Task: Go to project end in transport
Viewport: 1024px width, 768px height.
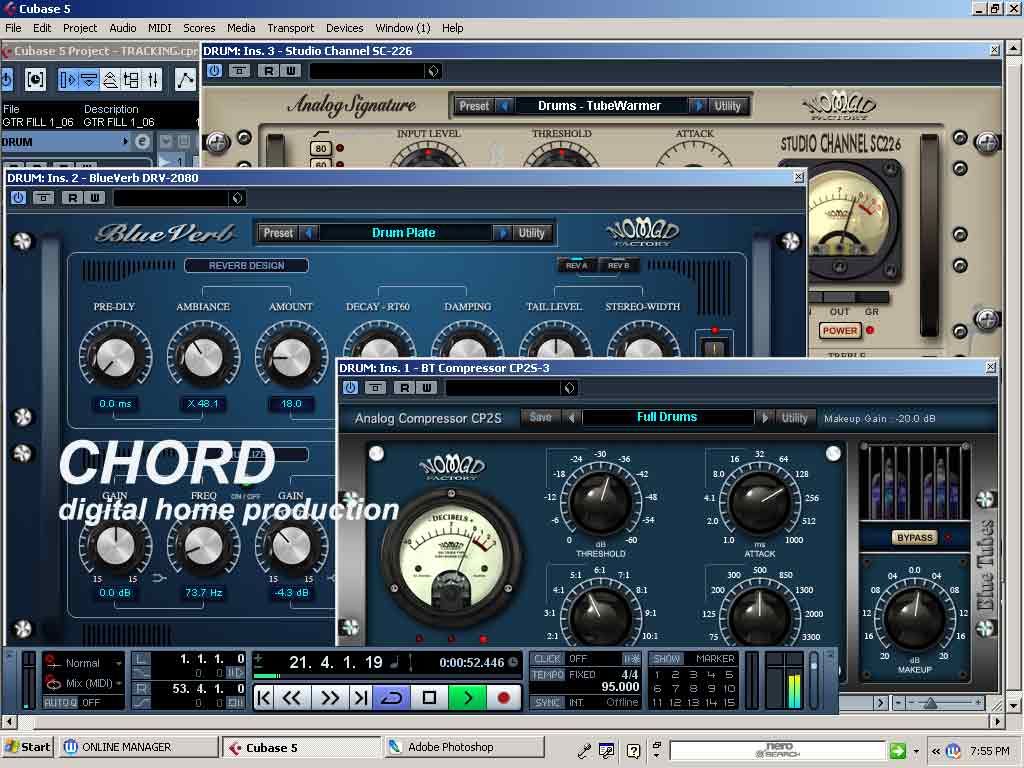Action: click(x=360, y=697)
